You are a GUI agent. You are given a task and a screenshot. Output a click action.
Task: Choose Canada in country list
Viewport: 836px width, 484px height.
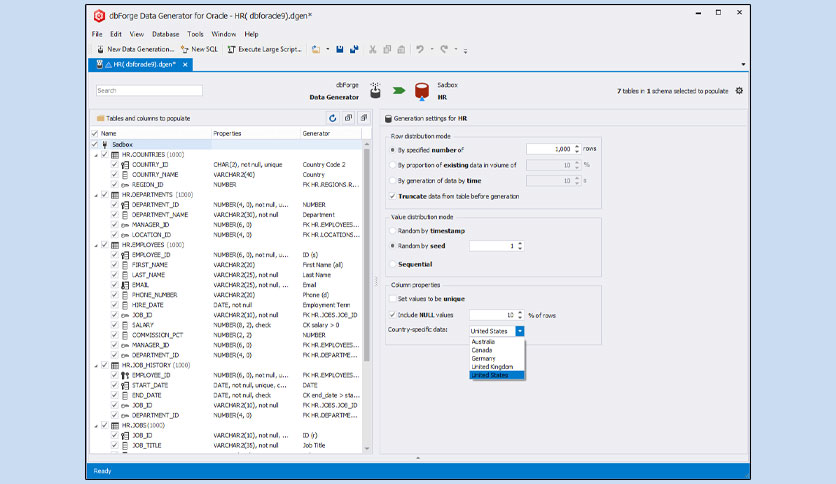497,350
